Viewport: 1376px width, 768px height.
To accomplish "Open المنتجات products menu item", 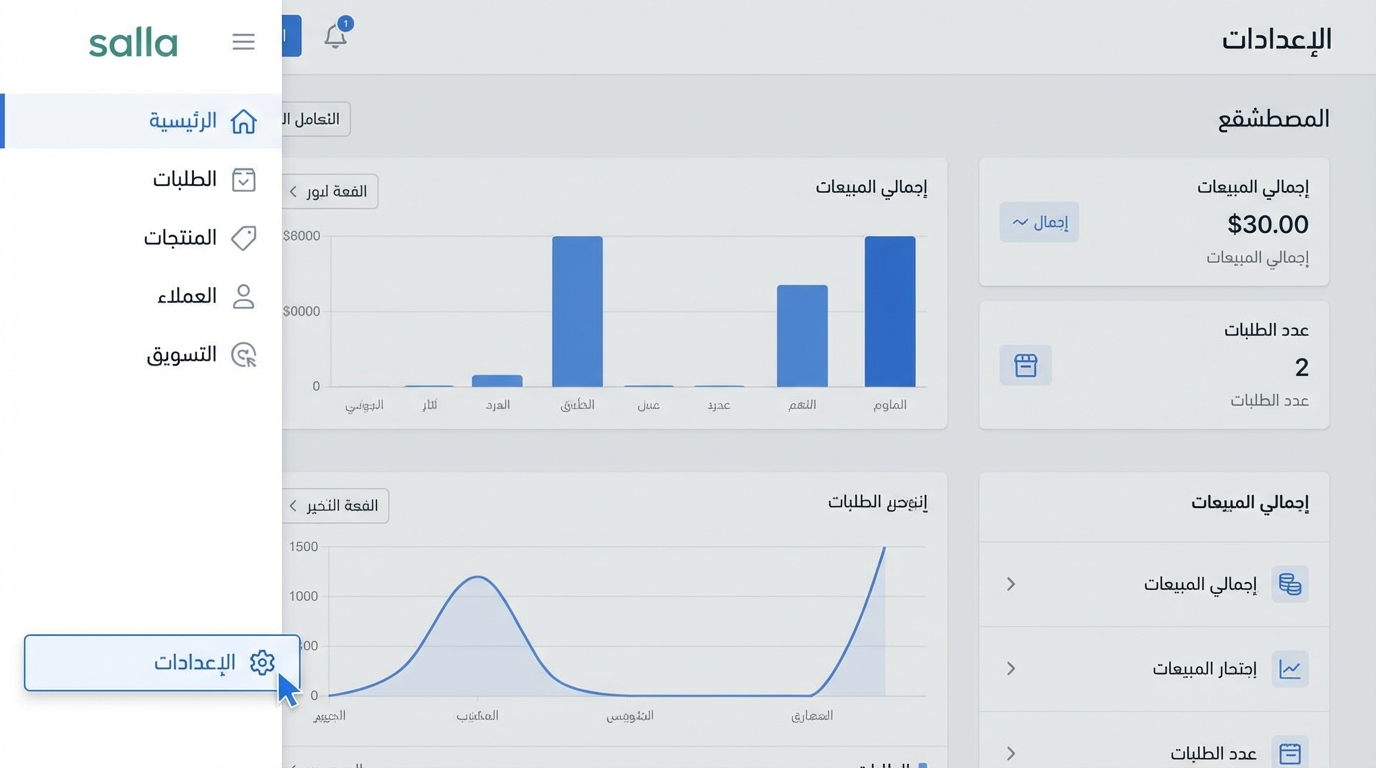I will tap(198, 238).
